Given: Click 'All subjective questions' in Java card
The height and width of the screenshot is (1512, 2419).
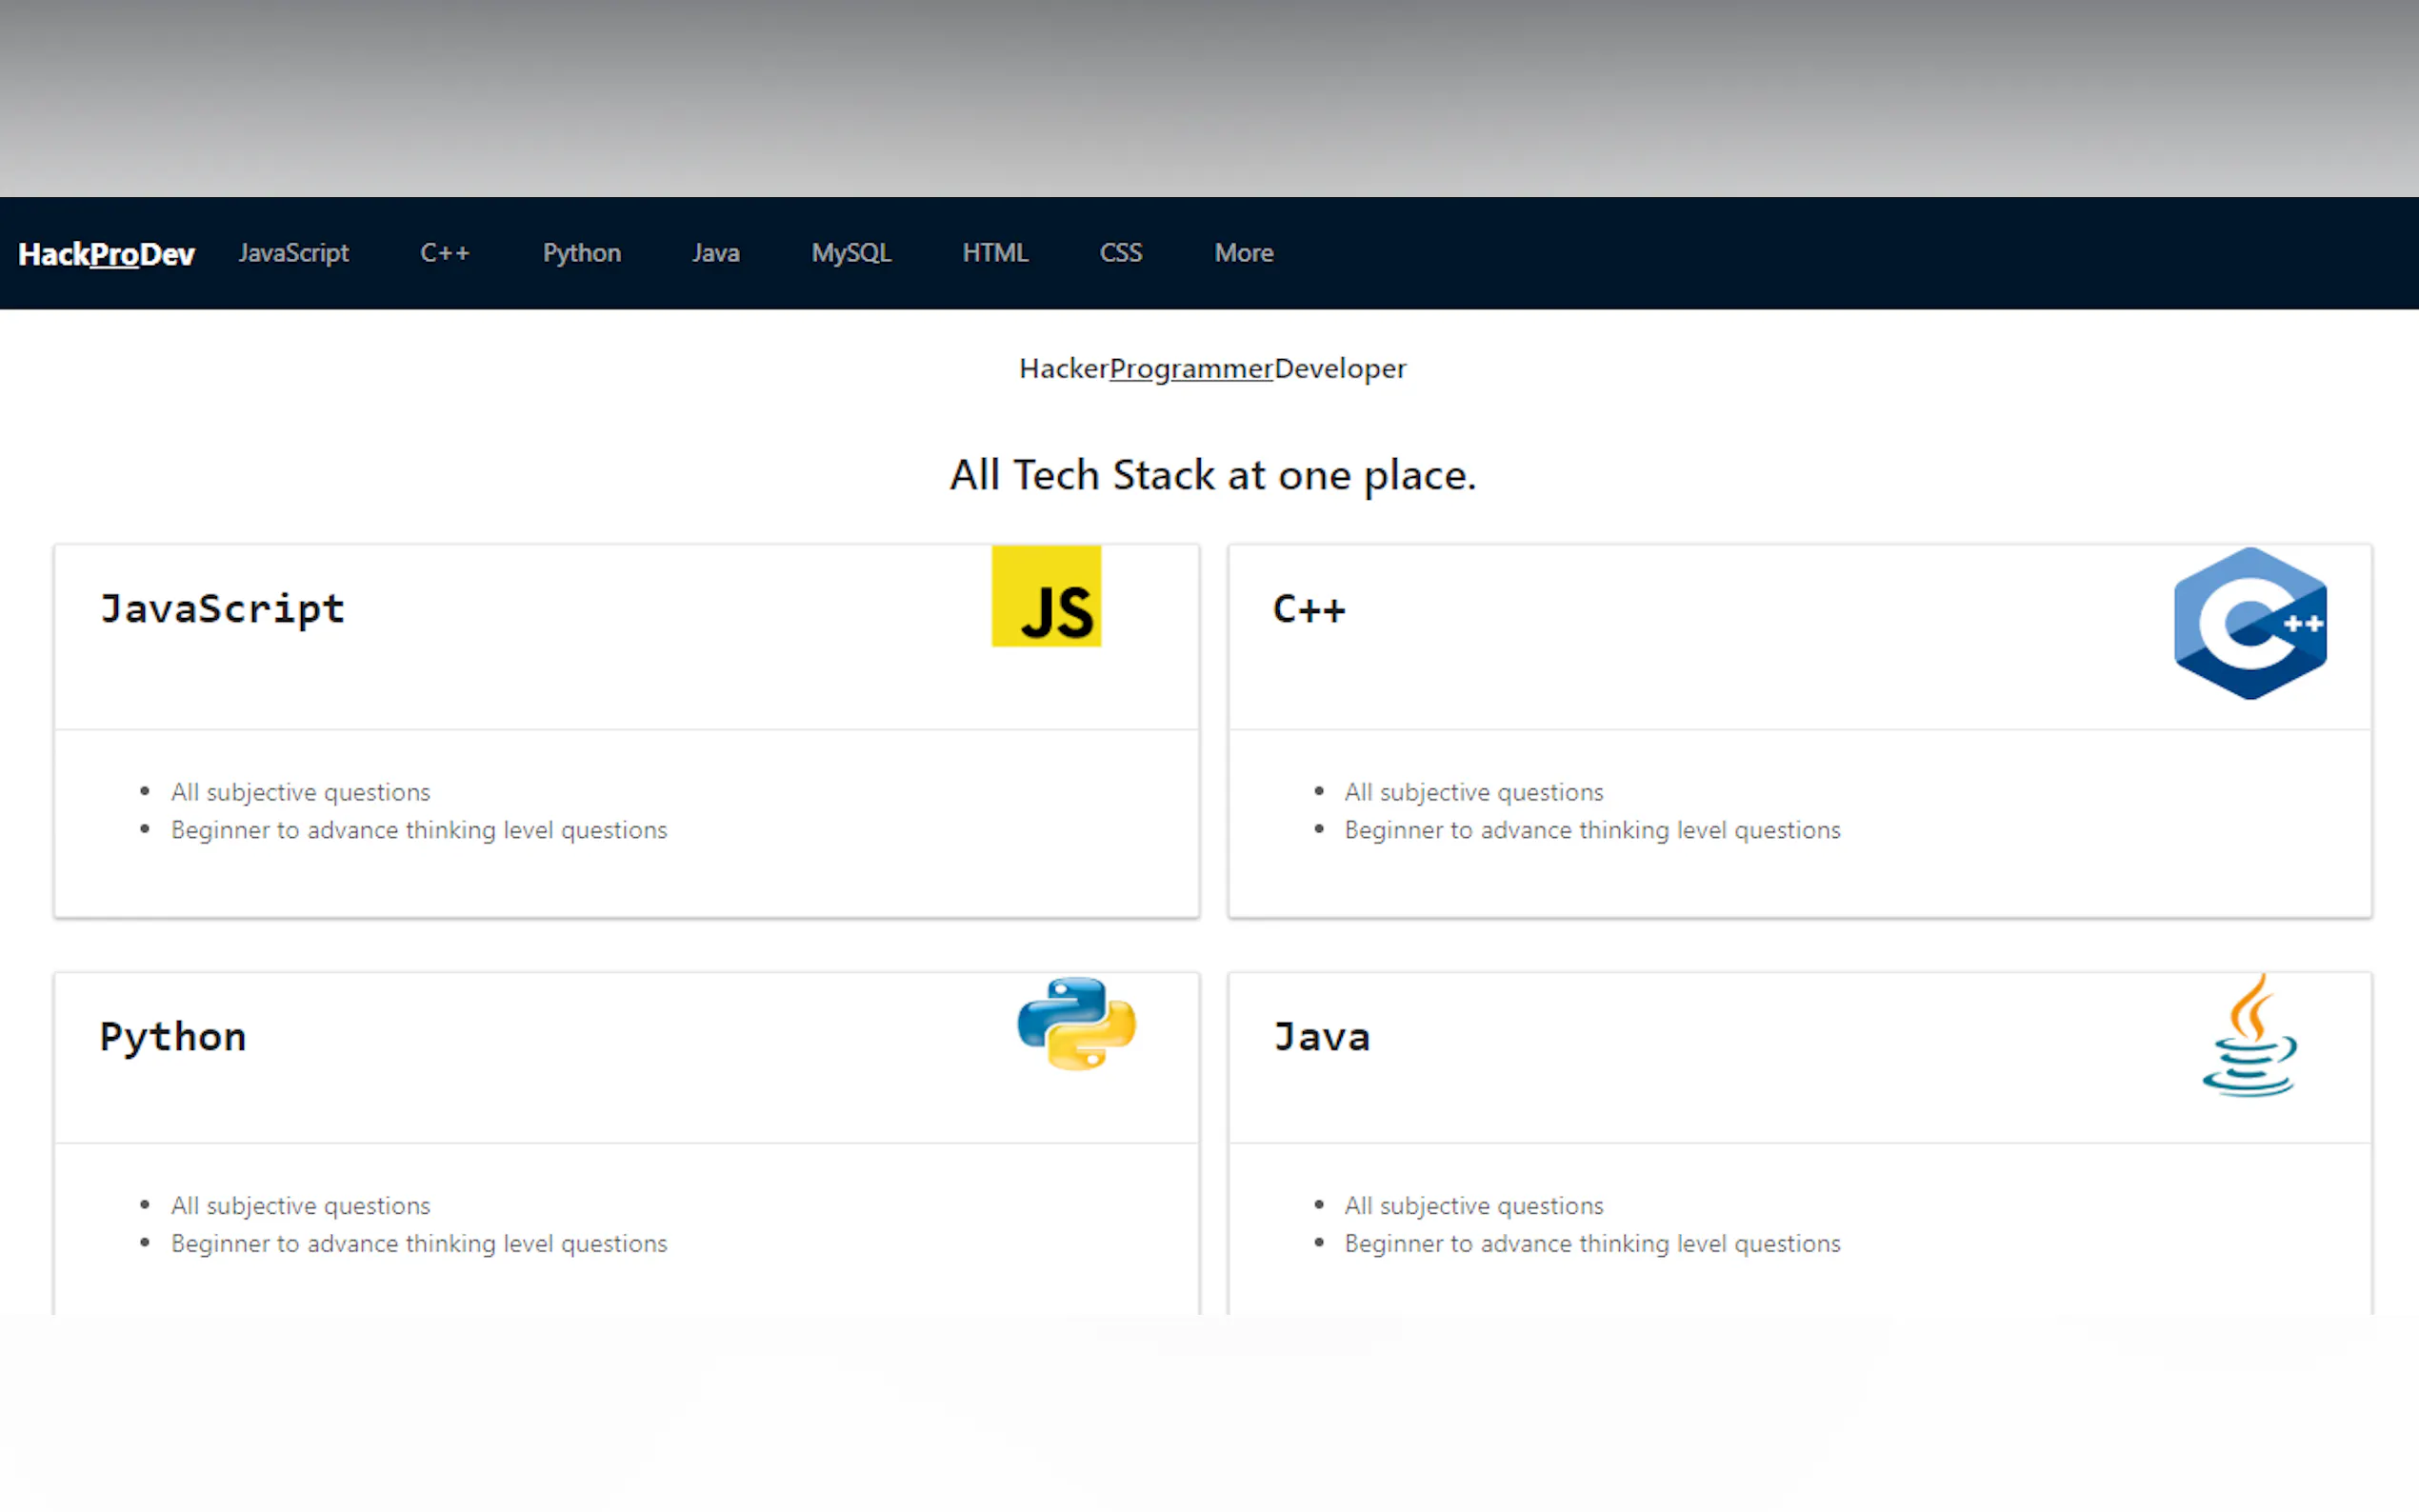Looking at the screenshot, I should click(x=1474, y=1205).
